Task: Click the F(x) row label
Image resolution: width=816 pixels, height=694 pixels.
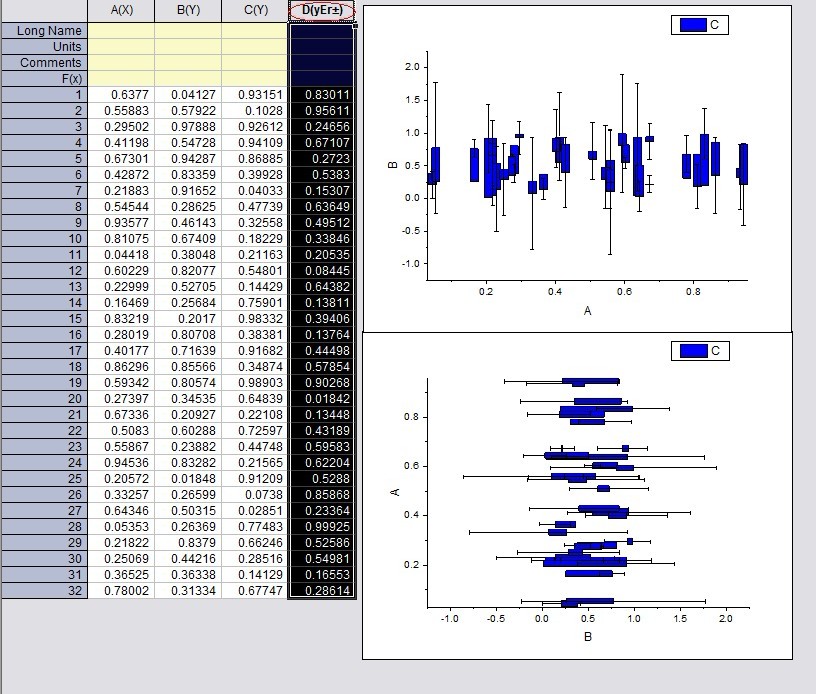Action: [45, 79]
